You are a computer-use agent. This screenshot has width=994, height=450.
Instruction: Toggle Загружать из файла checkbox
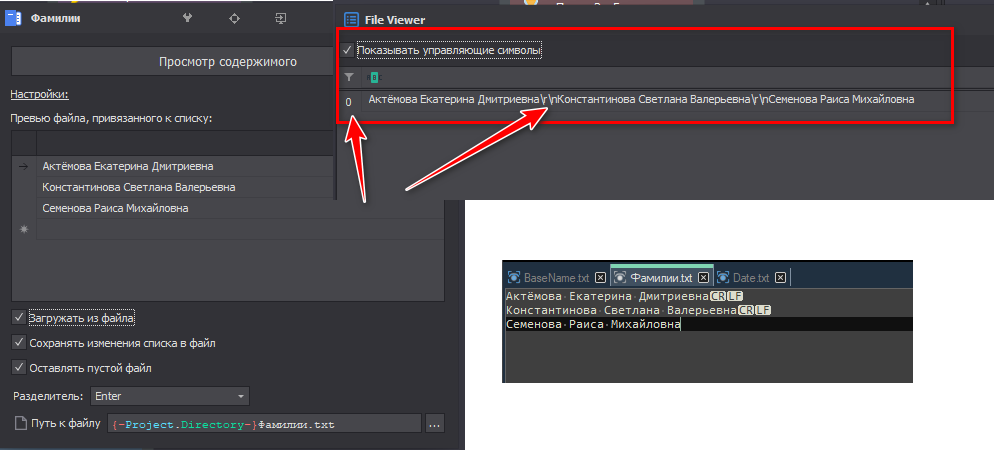(x=18, y=318)
